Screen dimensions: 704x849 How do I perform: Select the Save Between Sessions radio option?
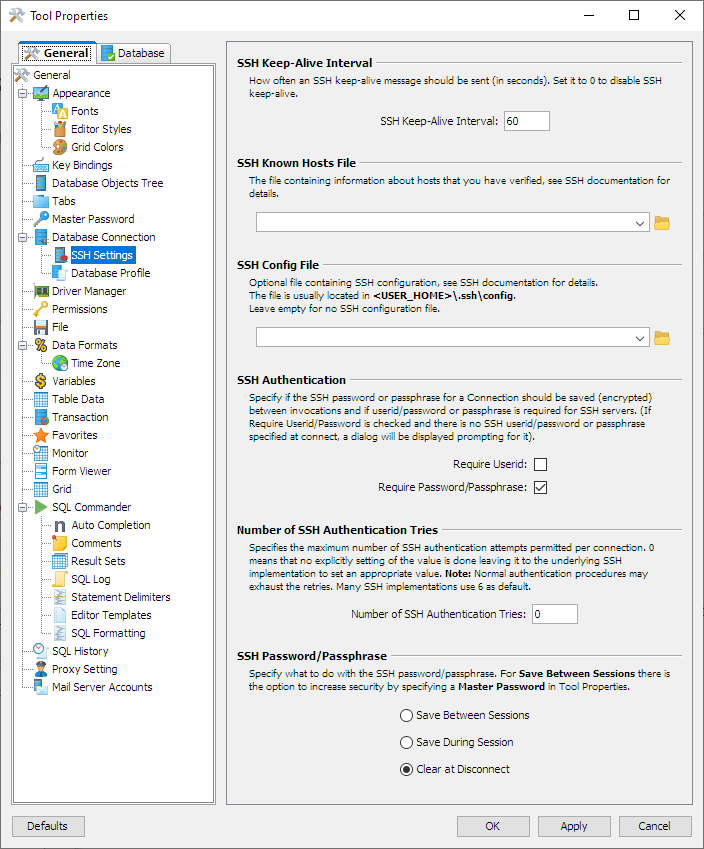click(406, 715)
